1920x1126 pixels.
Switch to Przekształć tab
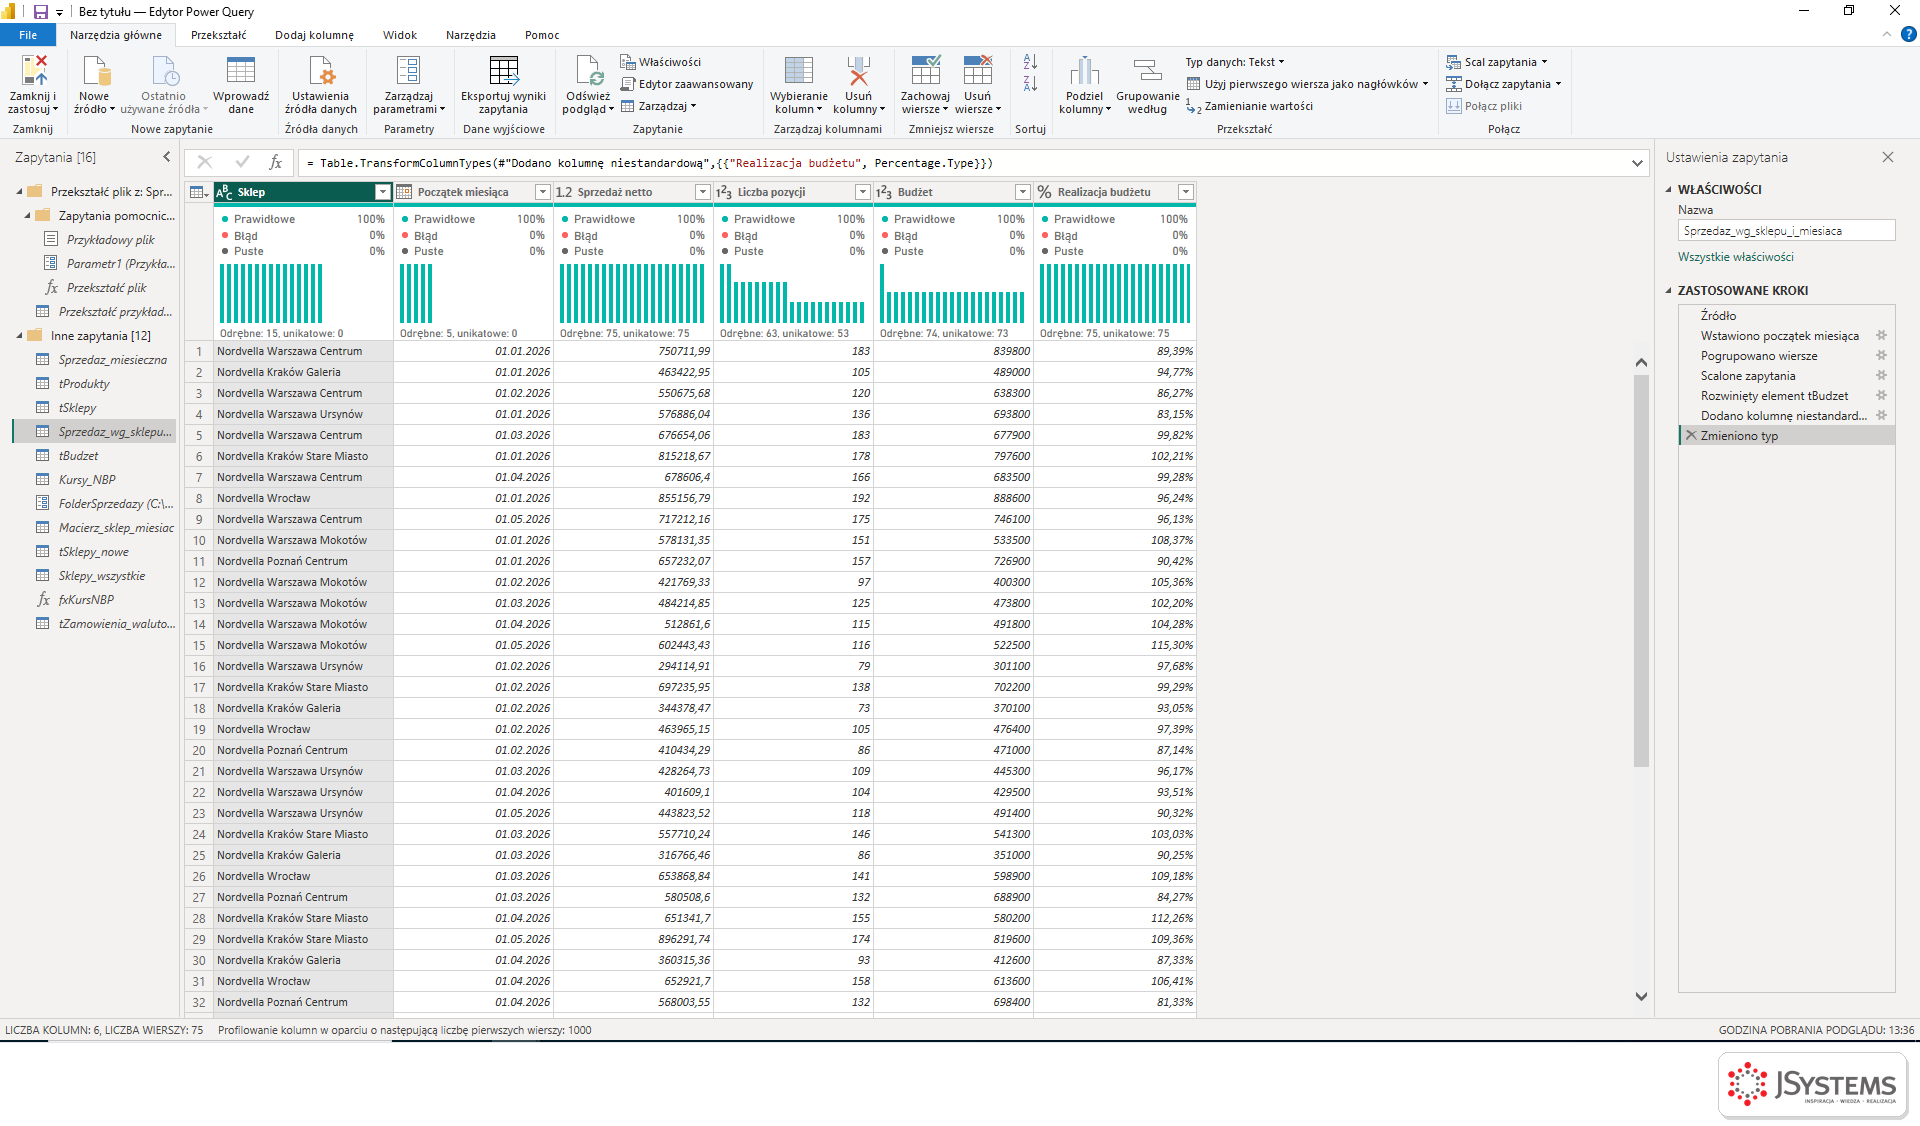coord(218,35)
